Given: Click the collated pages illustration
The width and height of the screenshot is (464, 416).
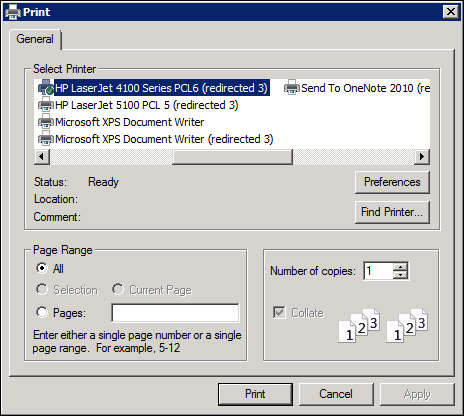Looking at the screenshot, I should click(383, 325).
